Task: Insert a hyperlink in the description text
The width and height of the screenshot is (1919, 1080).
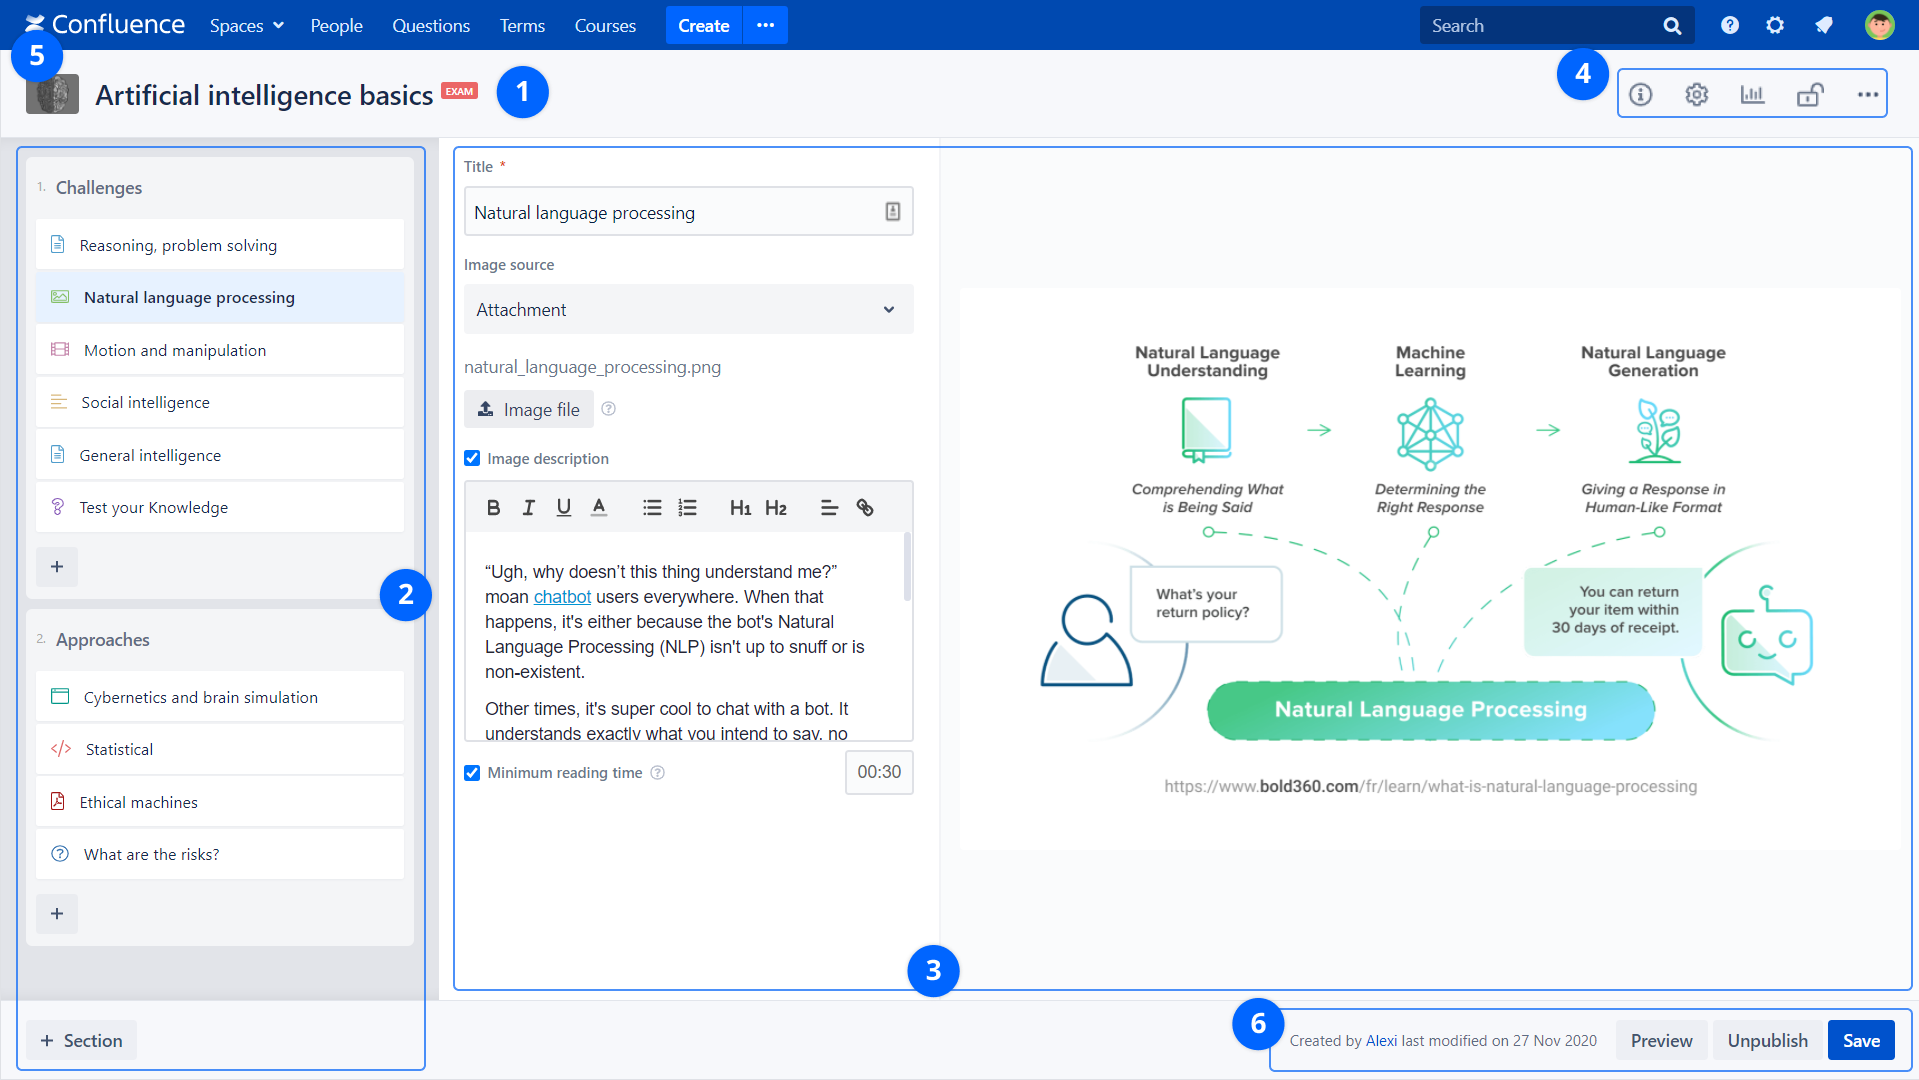Action: point(865,507)
